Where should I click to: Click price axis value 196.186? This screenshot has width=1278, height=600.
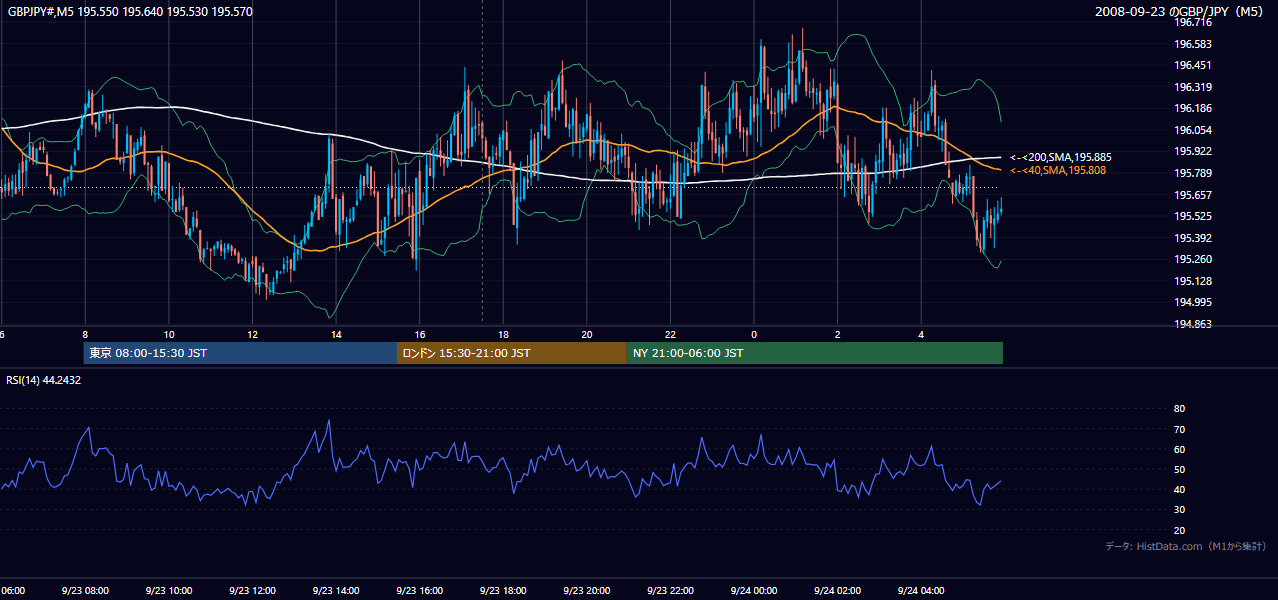(1193, 108)
